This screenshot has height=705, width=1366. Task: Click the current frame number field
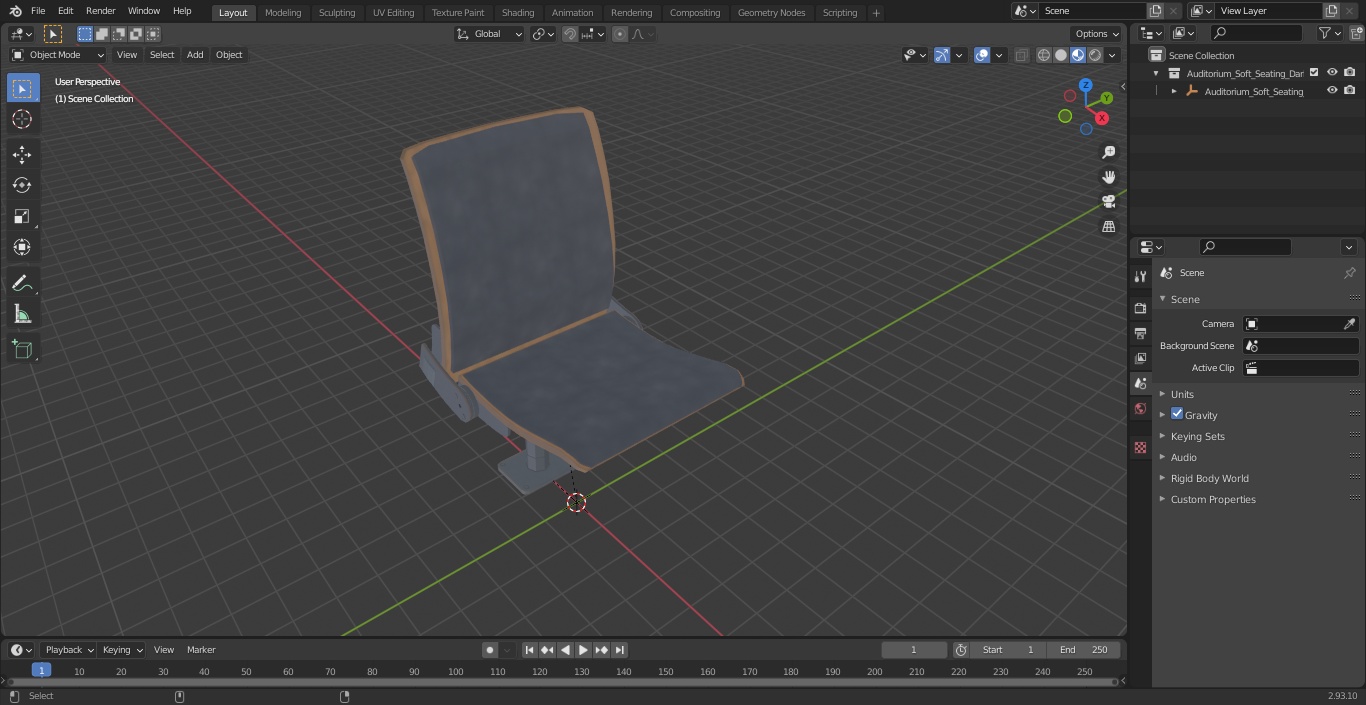914,650
